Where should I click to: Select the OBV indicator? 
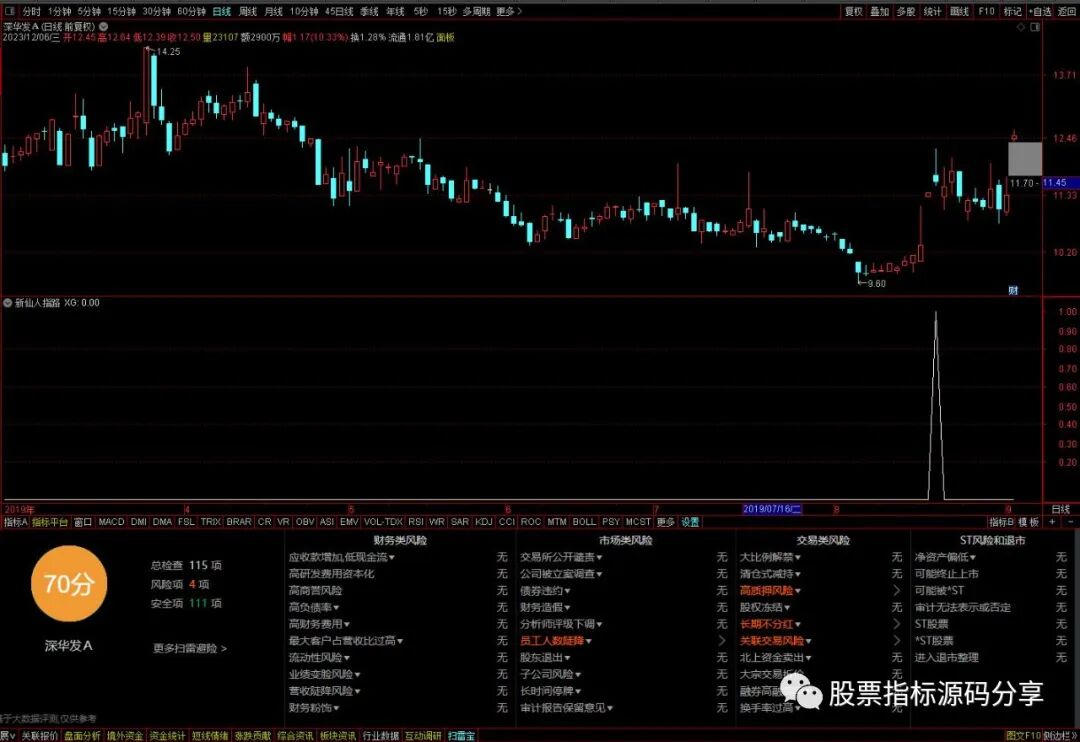tap(304, 522)
